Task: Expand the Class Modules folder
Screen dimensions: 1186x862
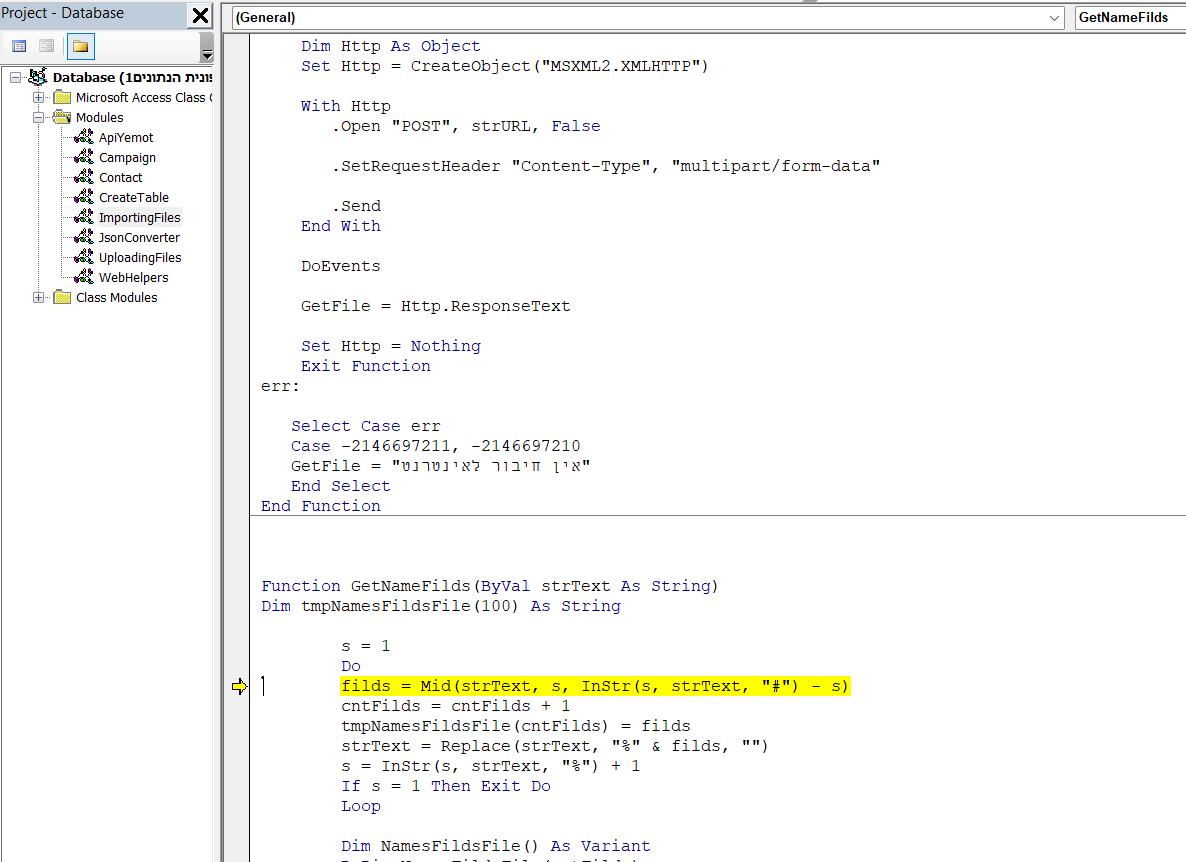Action: point(39,298)
